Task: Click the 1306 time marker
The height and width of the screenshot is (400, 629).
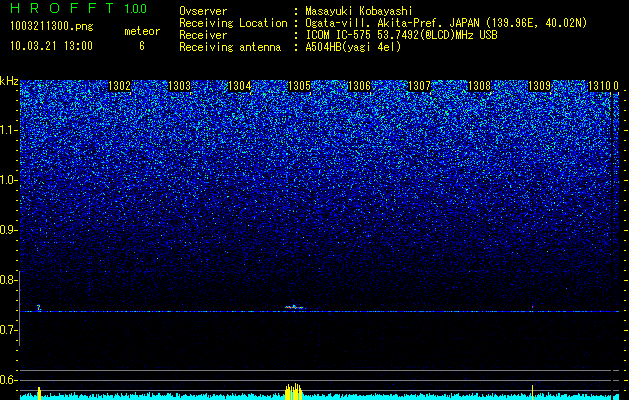Action: tap(359, 86)
